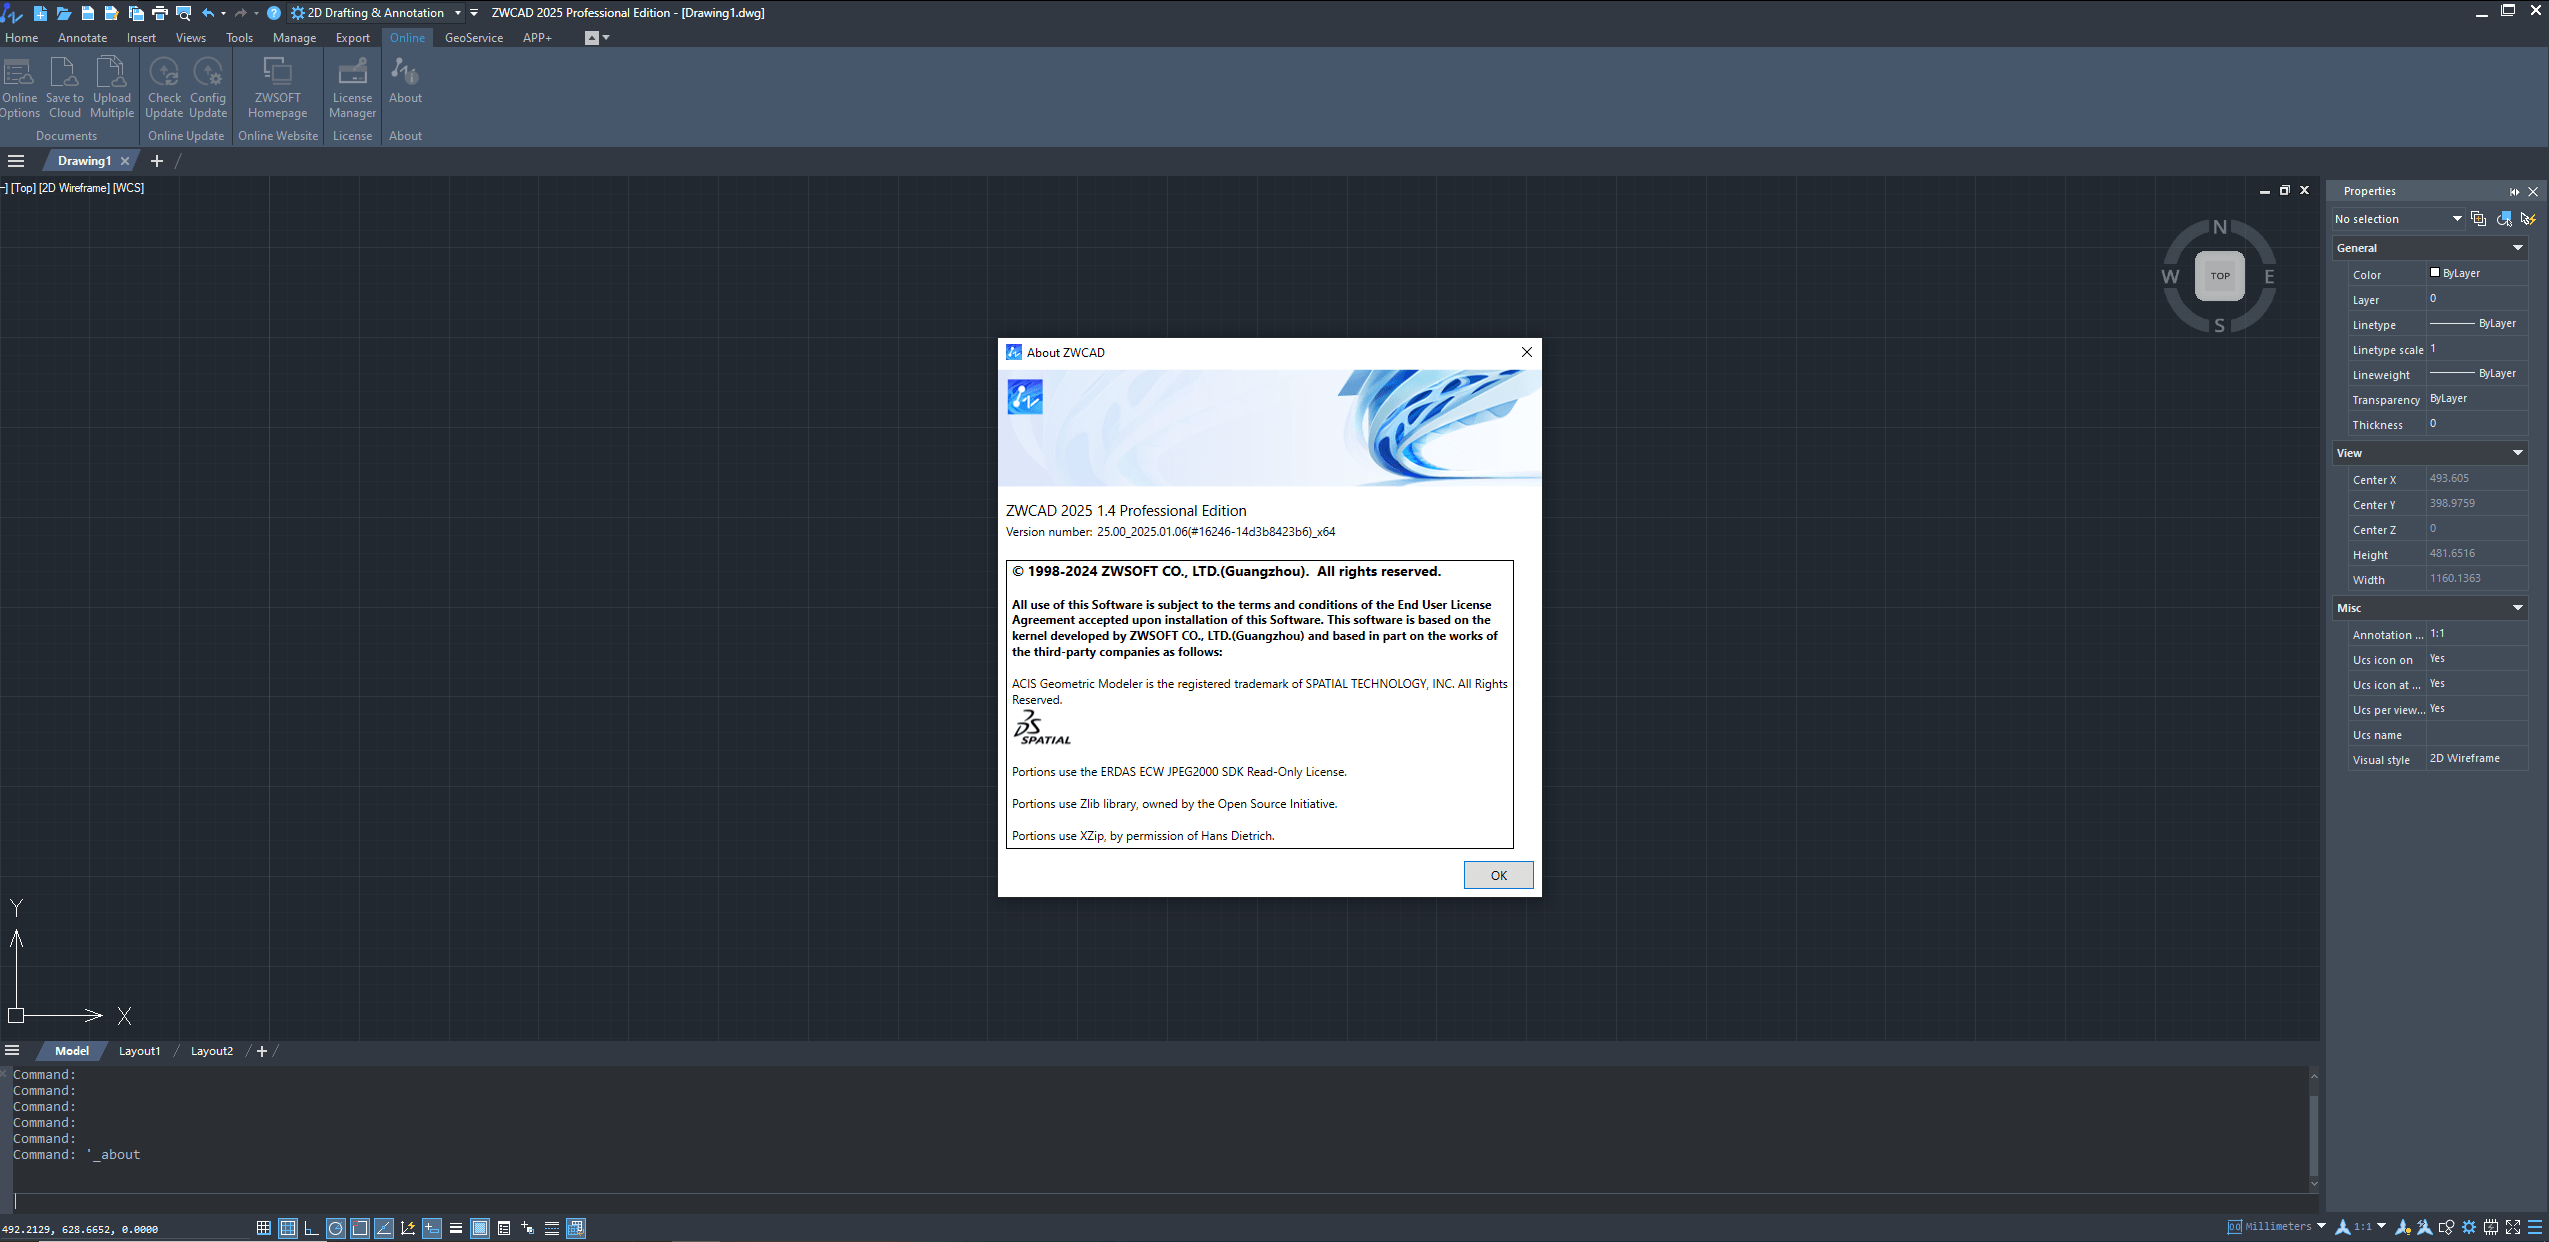Collapse the General section in Properties
The image size is (2549, 1242).
(x=2517, y=248)
